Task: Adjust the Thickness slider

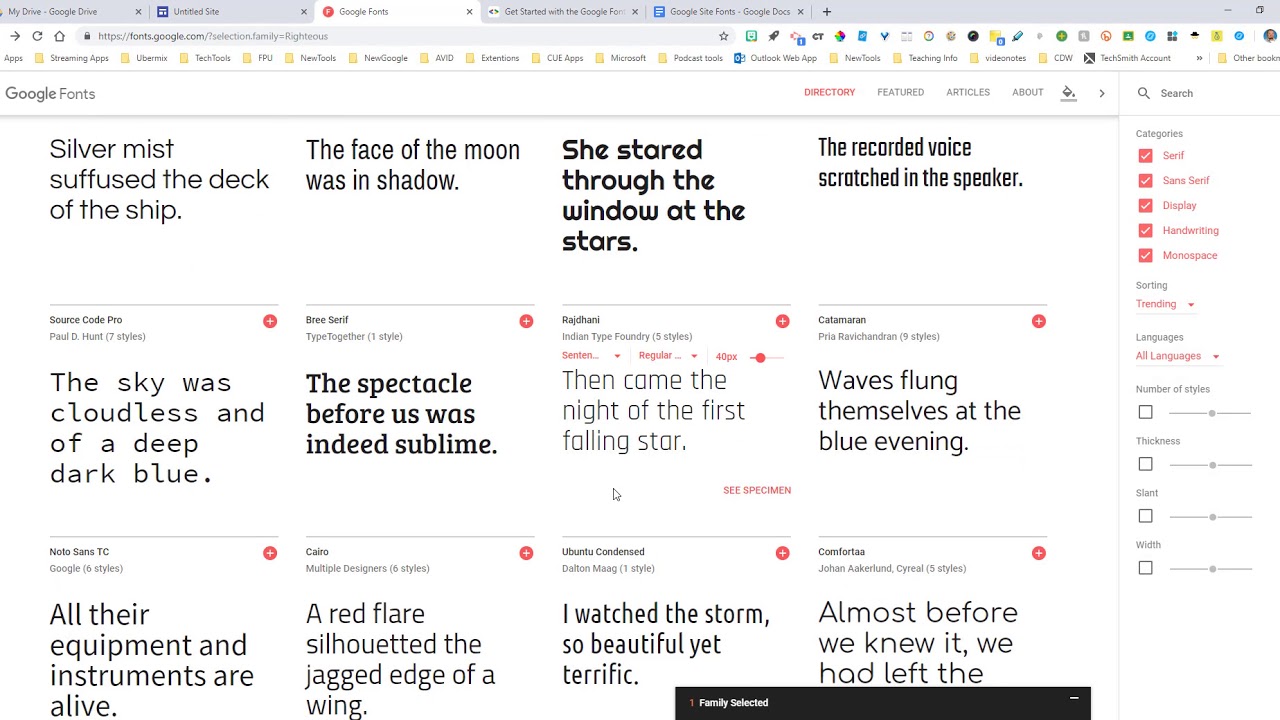Action: coord(1212,465)
